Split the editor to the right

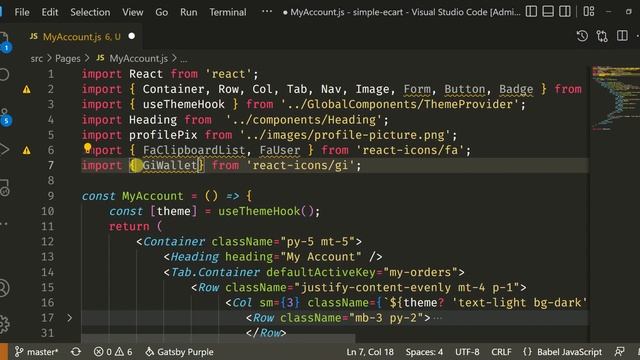click(x=622, y=36)
